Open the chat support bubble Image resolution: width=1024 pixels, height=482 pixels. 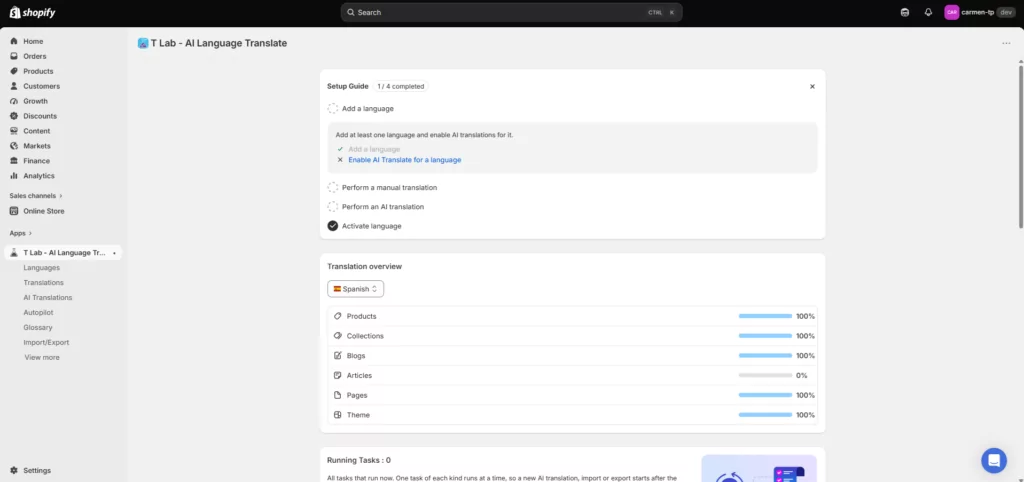(994, 460)
